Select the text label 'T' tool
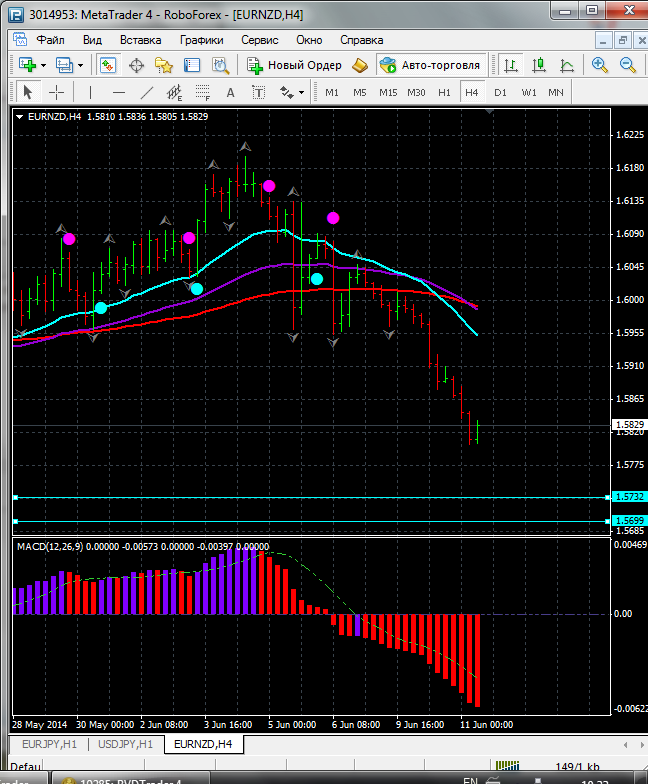Screen dimensions: 660x784 tap(258, 92)
